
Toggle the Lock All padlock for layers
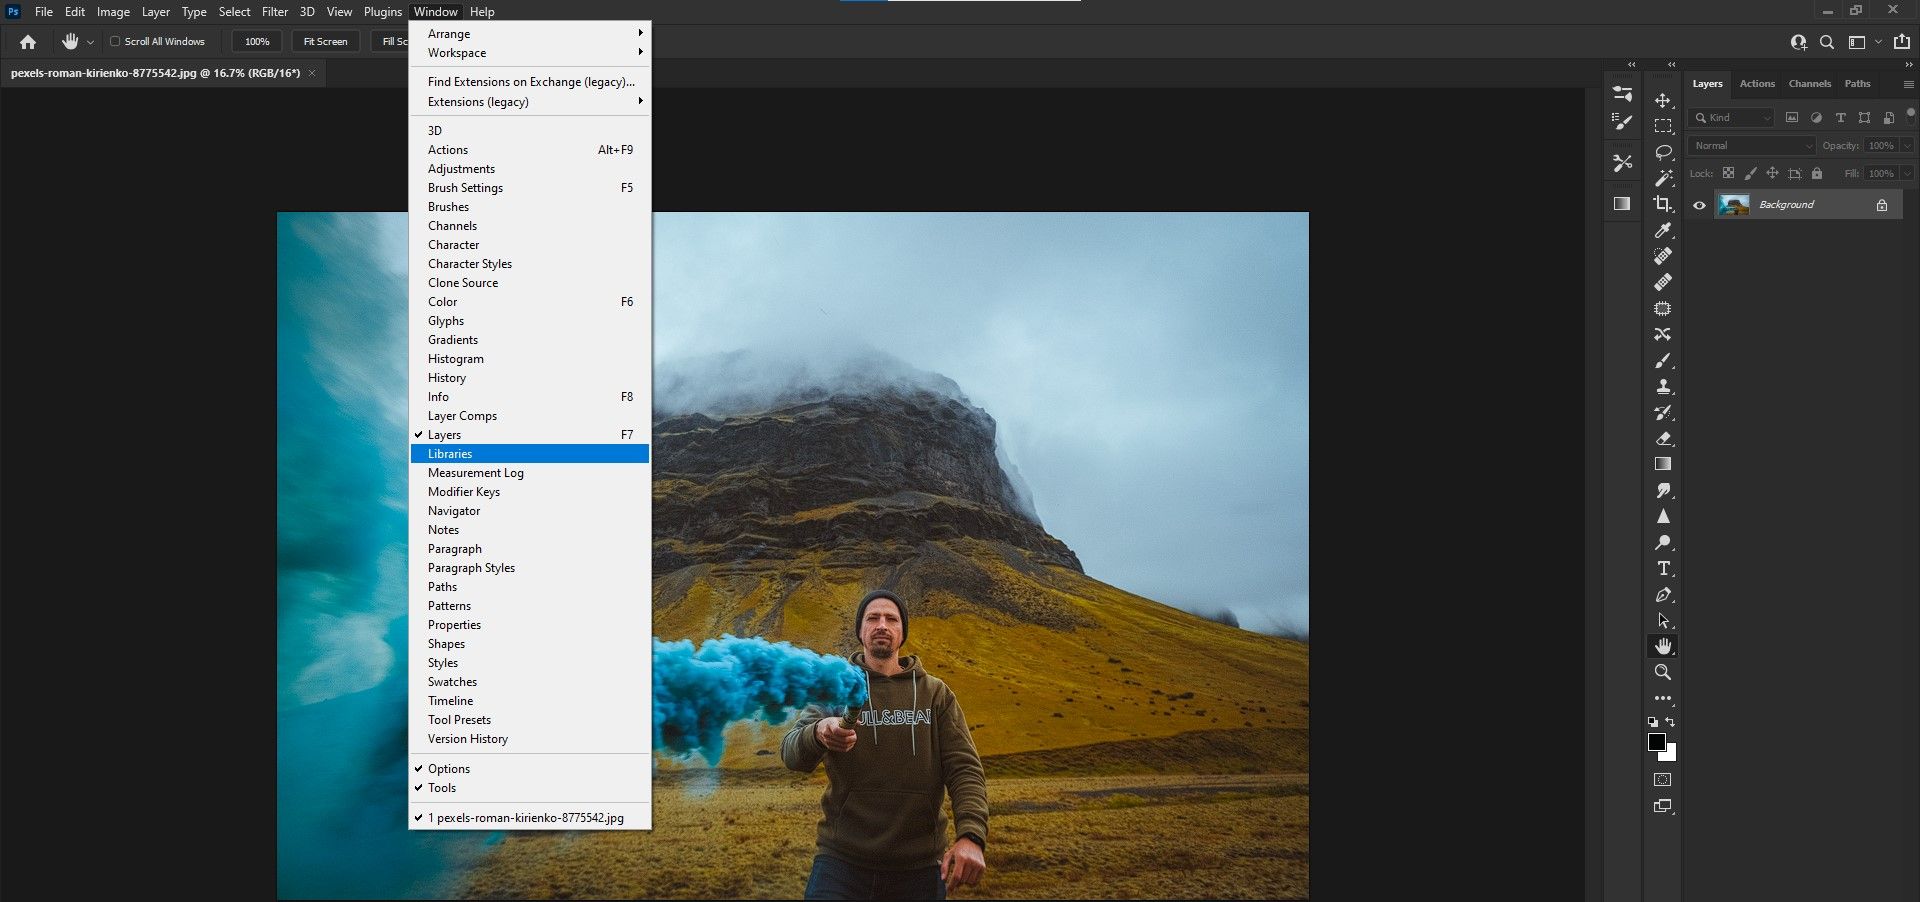tap(1817, 173)
